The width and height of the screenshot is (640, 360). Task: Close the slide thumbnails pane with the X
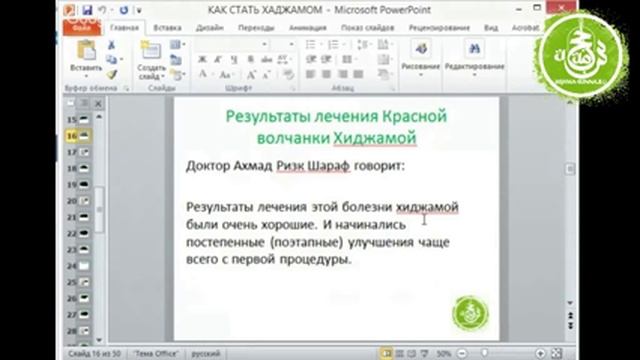tap(98, 104)
